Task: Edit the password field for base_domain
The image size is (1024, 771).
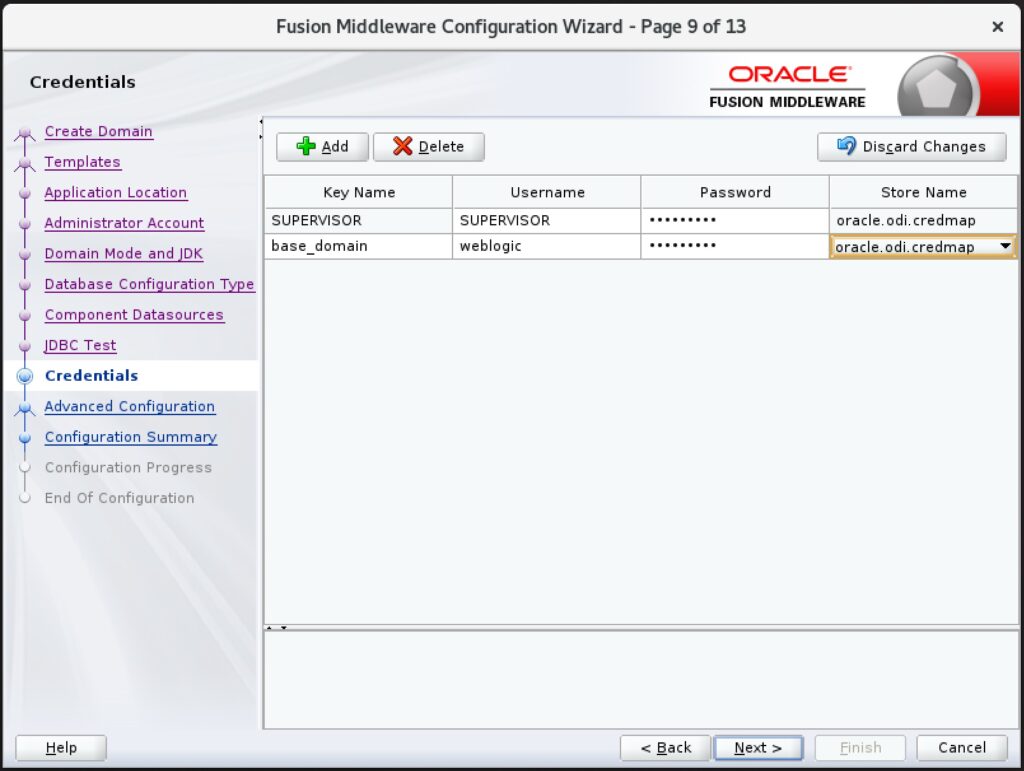Action: pyautogui.click(x=735, y=246)
